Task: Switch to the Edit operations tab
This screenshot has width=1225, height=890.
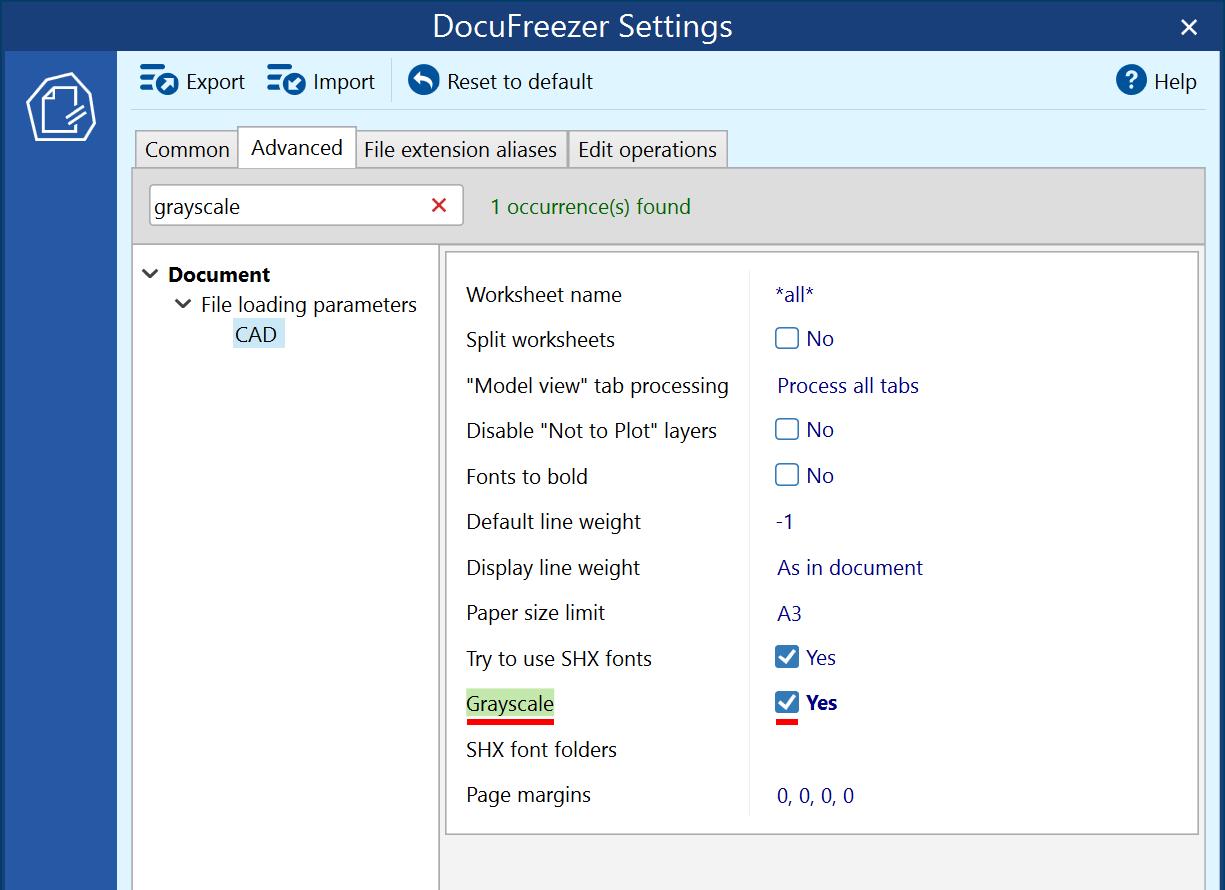Action: tap(647, 149)
